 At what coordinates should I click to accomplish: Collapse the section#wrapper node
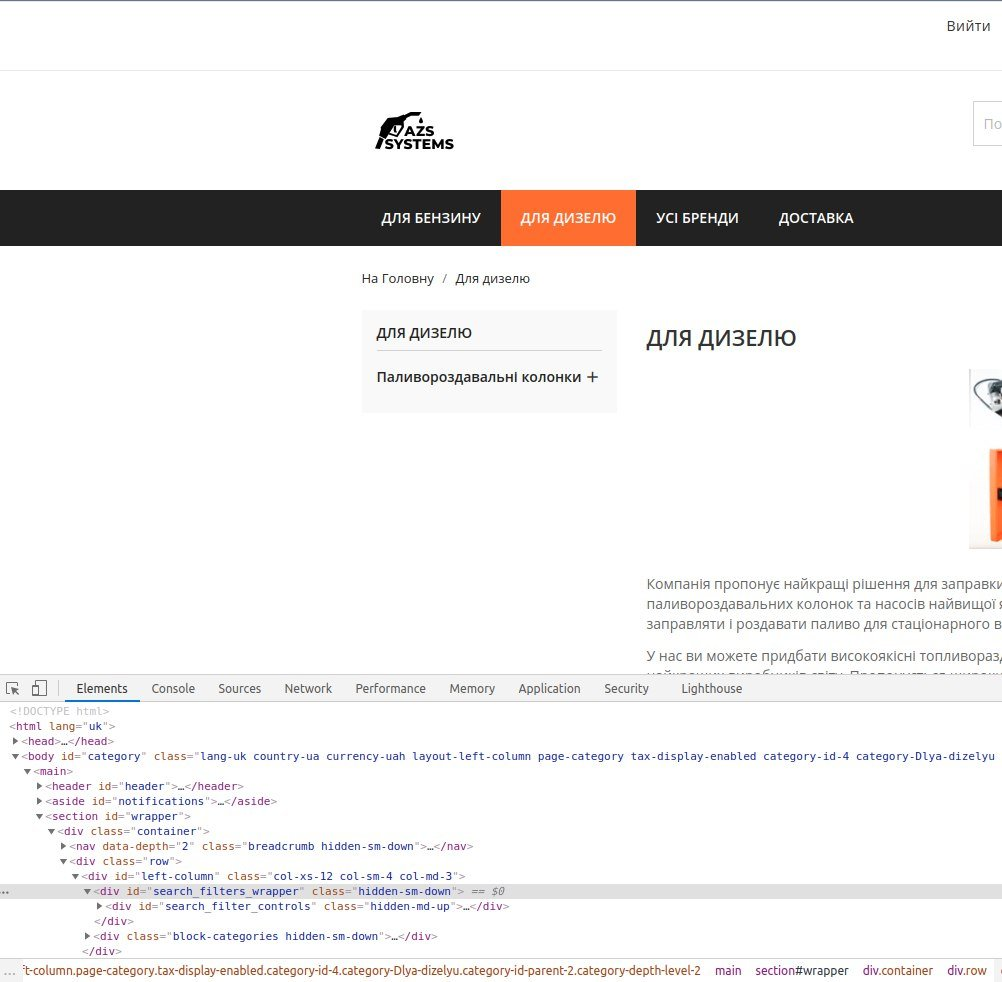[x=40, y=816]
